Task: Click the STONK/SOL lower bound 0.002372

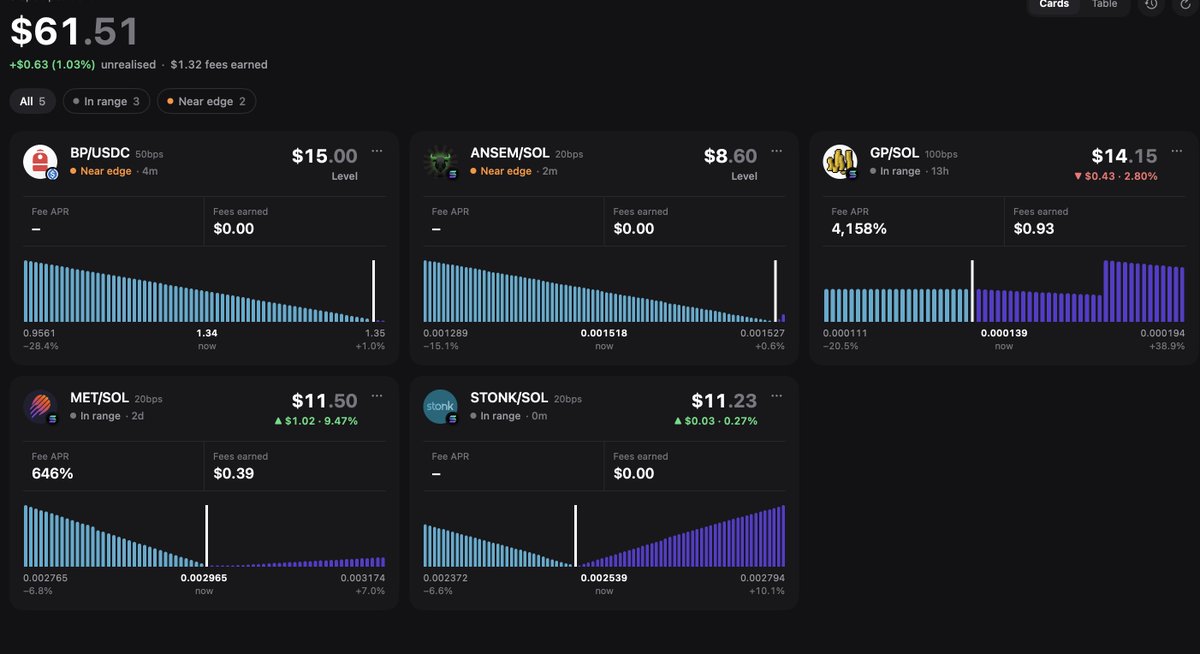Action: pos(445,578)
